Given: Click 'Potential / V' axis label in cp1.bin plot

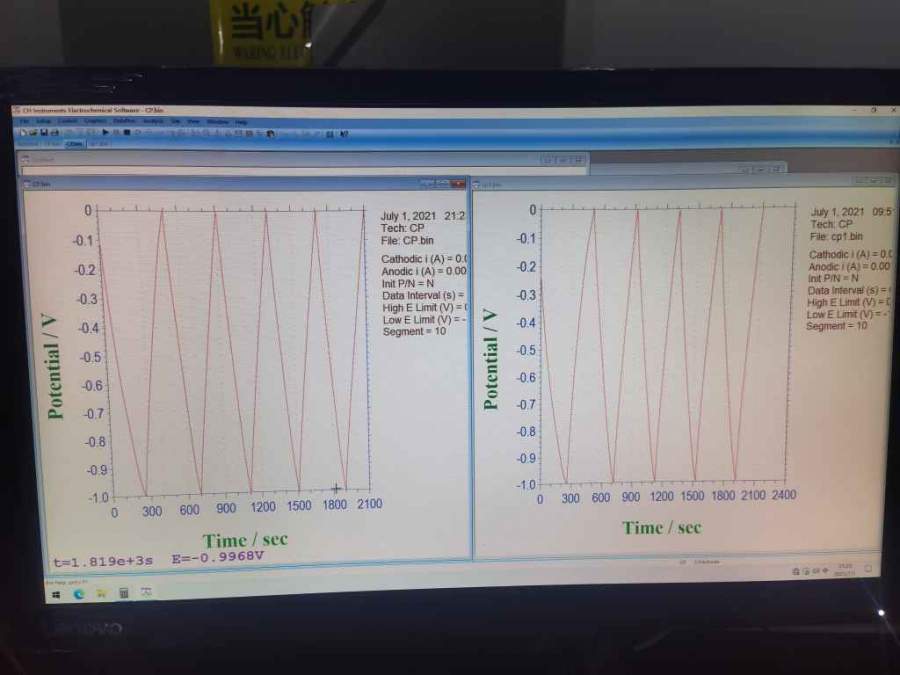Looking at the screenshot, I should pyautogui.click(x=490, y=359).
